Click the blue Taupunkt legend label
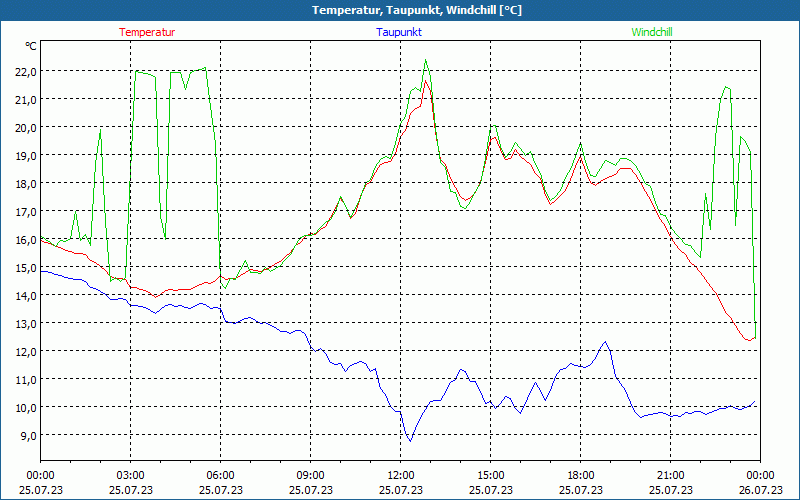Screen dimensions: 800x500 click(x=399, y=32)
